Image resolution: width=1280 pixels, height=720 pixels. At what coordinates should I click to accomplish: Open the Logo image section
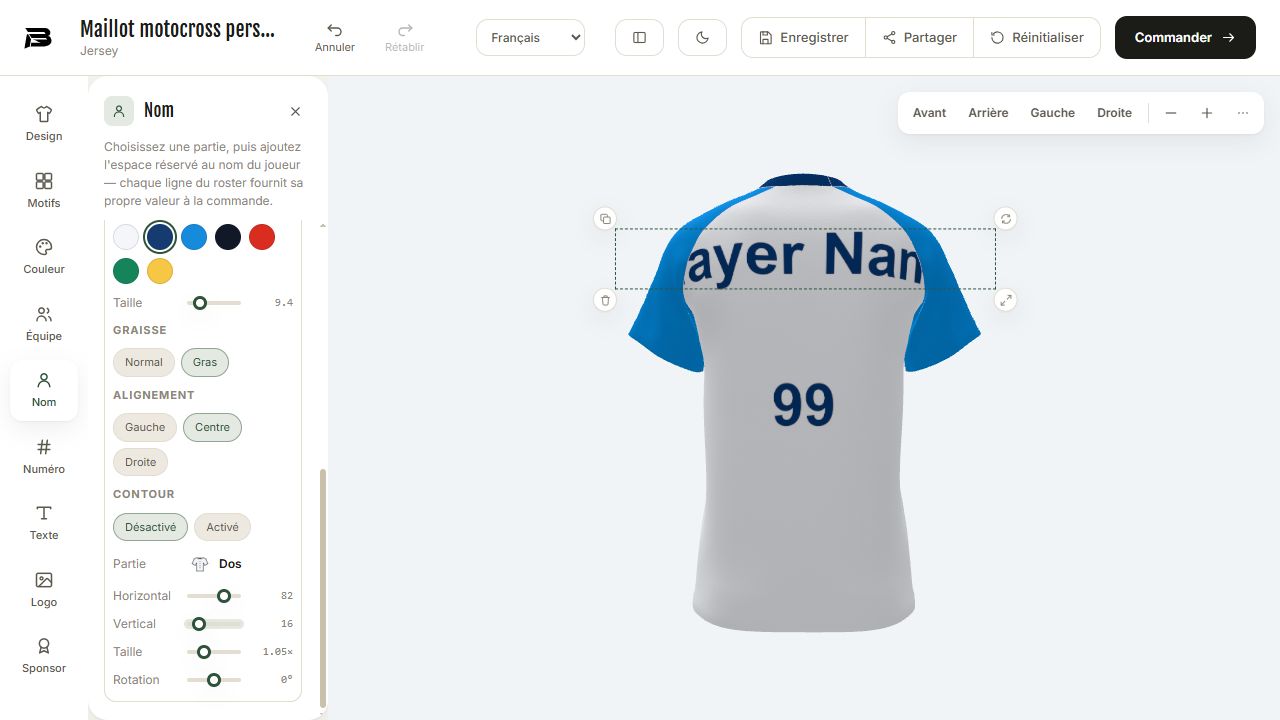point(44,590)
